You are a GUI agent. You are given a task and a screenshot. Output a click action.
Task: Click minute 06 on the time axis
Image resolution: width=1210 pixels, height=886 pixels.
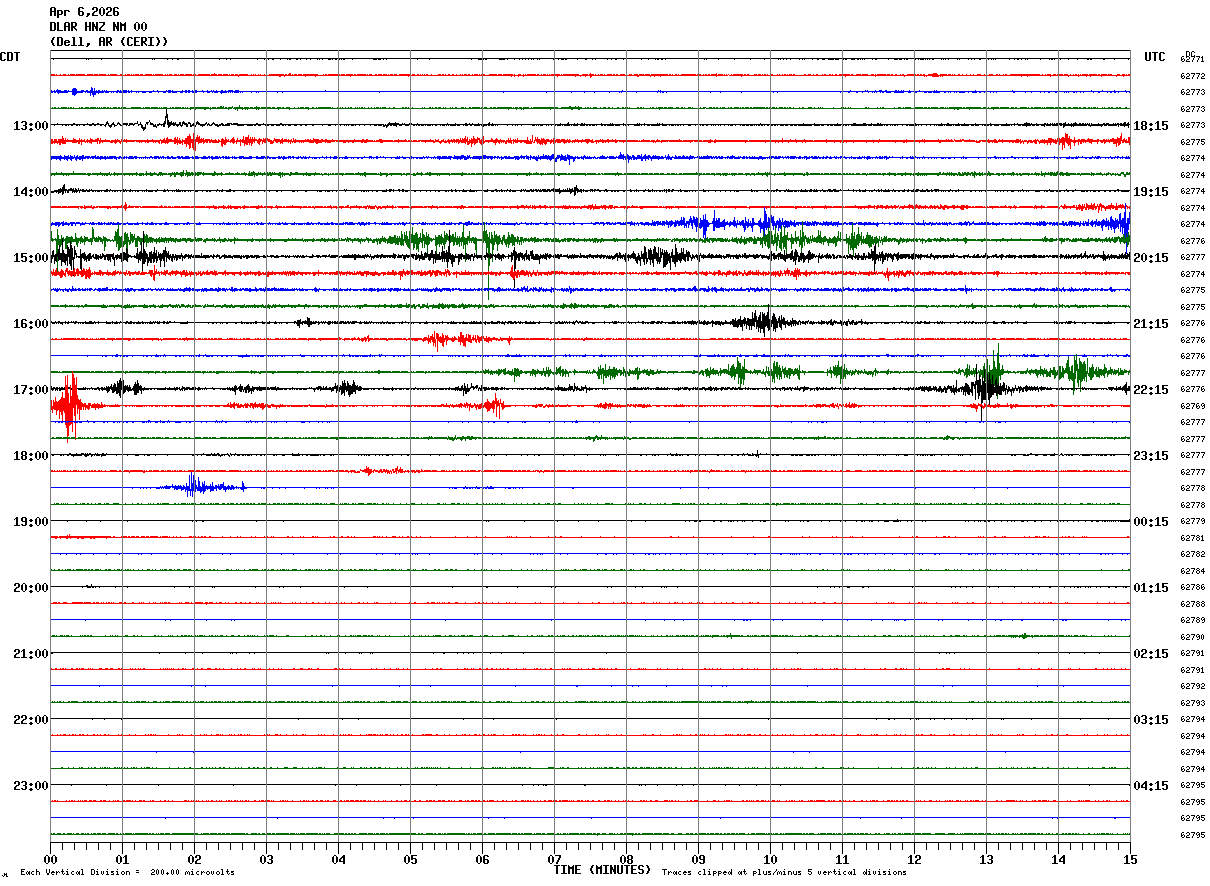[x=483, y=859]
